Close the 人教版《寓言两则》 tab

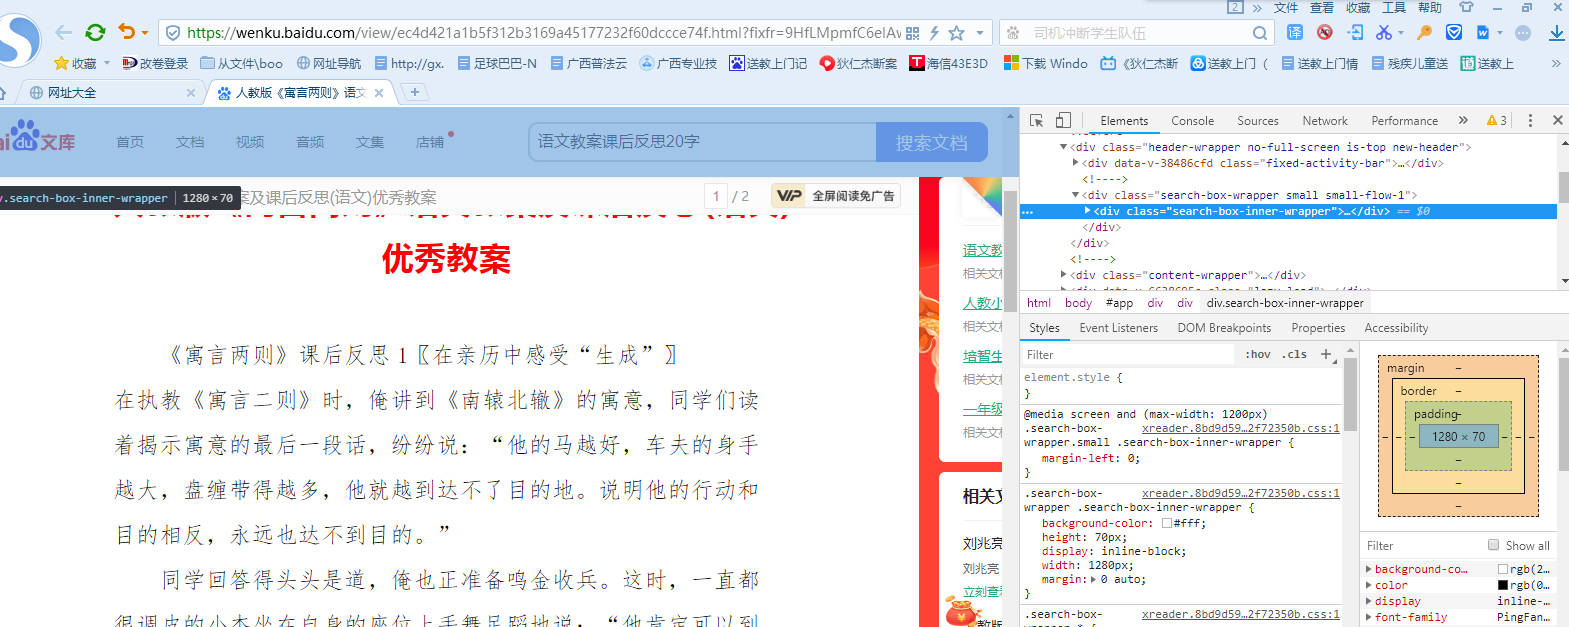[x=379, y=93]
